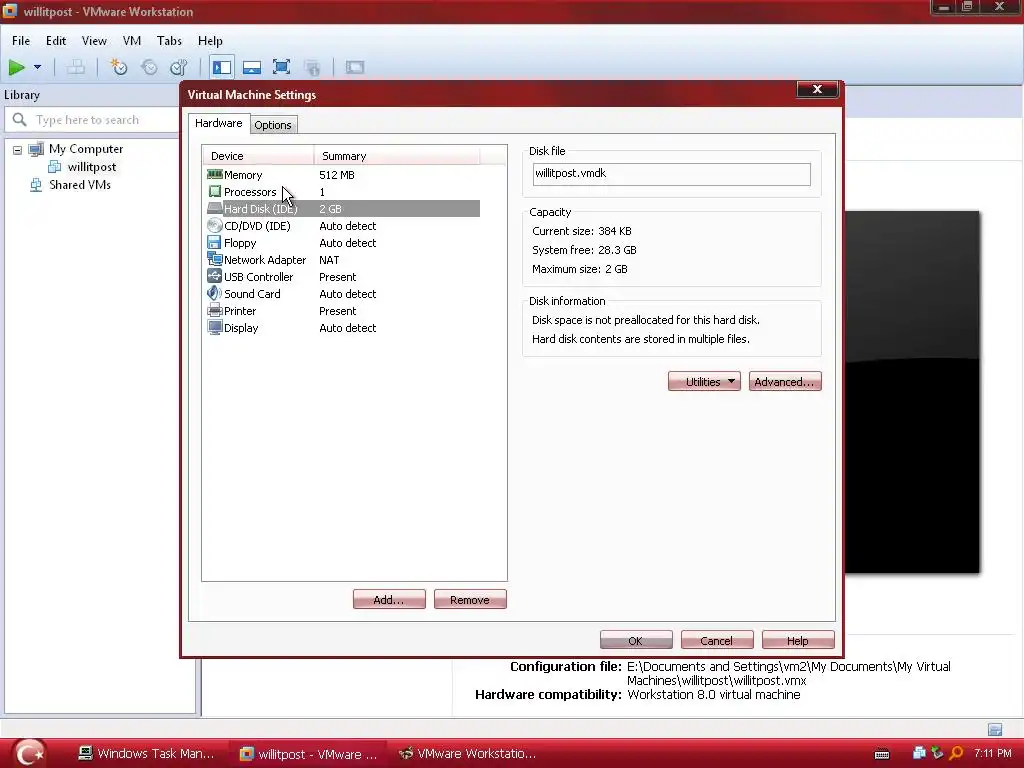1024x768 pixels.
Task: Click the Send Ctrl+Alt+Del toolbar icon
Action: point(76,67)
